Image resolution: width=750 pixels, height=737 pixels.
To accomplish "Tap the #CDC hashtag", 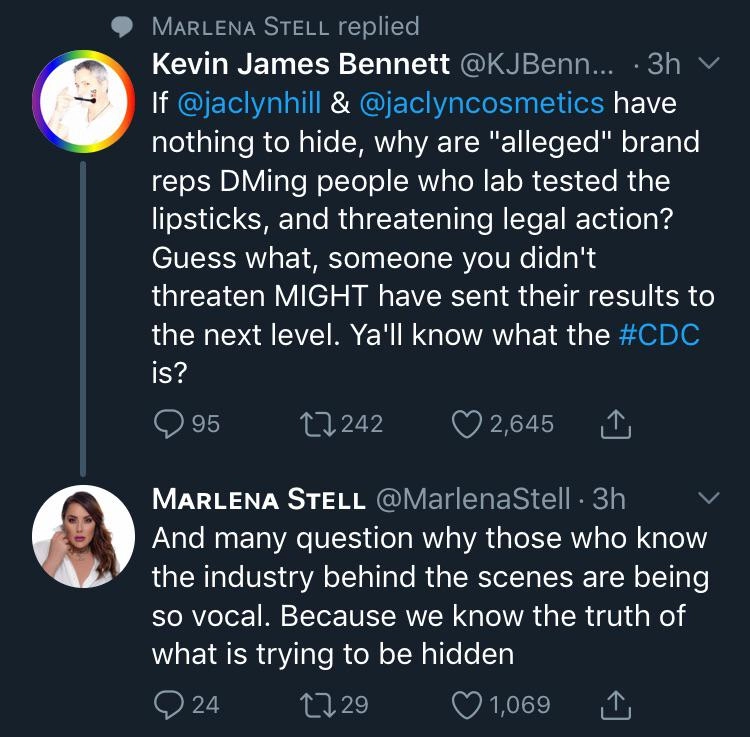I will [x=658, y=335].
